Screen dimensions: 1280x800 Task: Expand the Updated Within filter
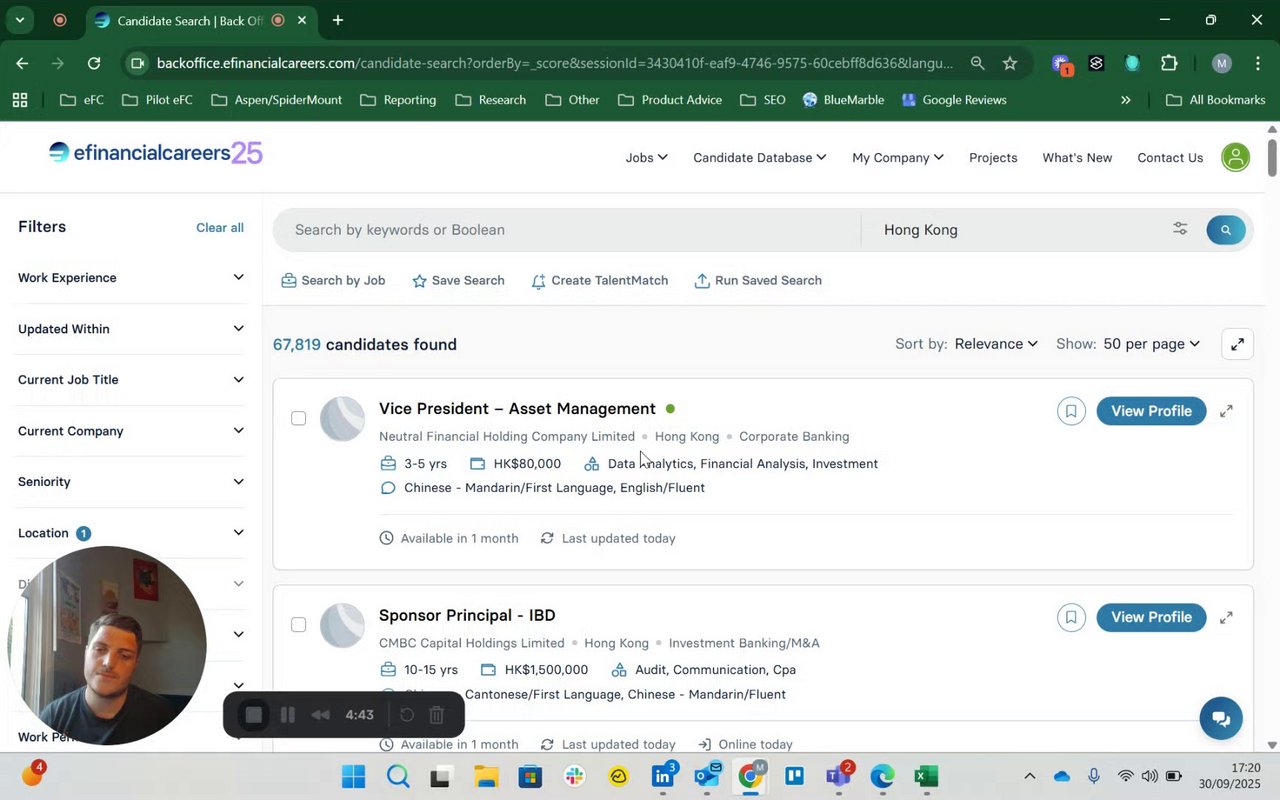[131, 329]
